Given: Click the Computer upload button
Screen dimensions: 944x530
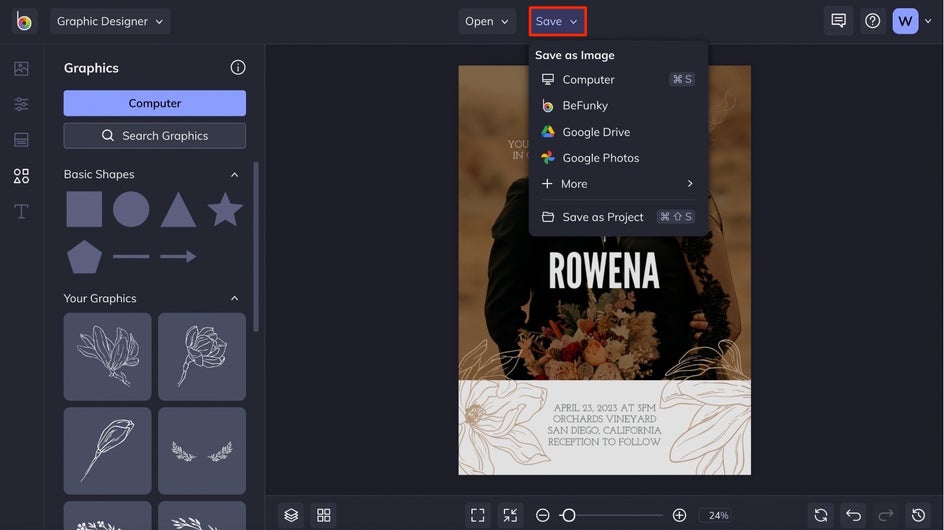Looking at the screenshot, I should [155, 103].
